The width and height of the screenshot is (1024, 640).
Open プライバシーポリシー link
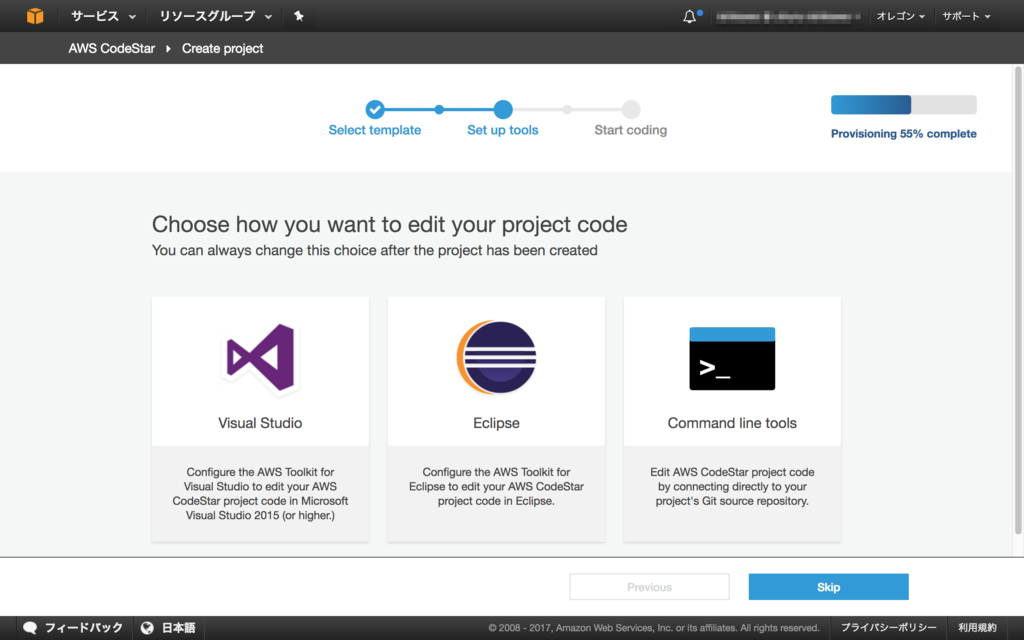click(888, 628)
